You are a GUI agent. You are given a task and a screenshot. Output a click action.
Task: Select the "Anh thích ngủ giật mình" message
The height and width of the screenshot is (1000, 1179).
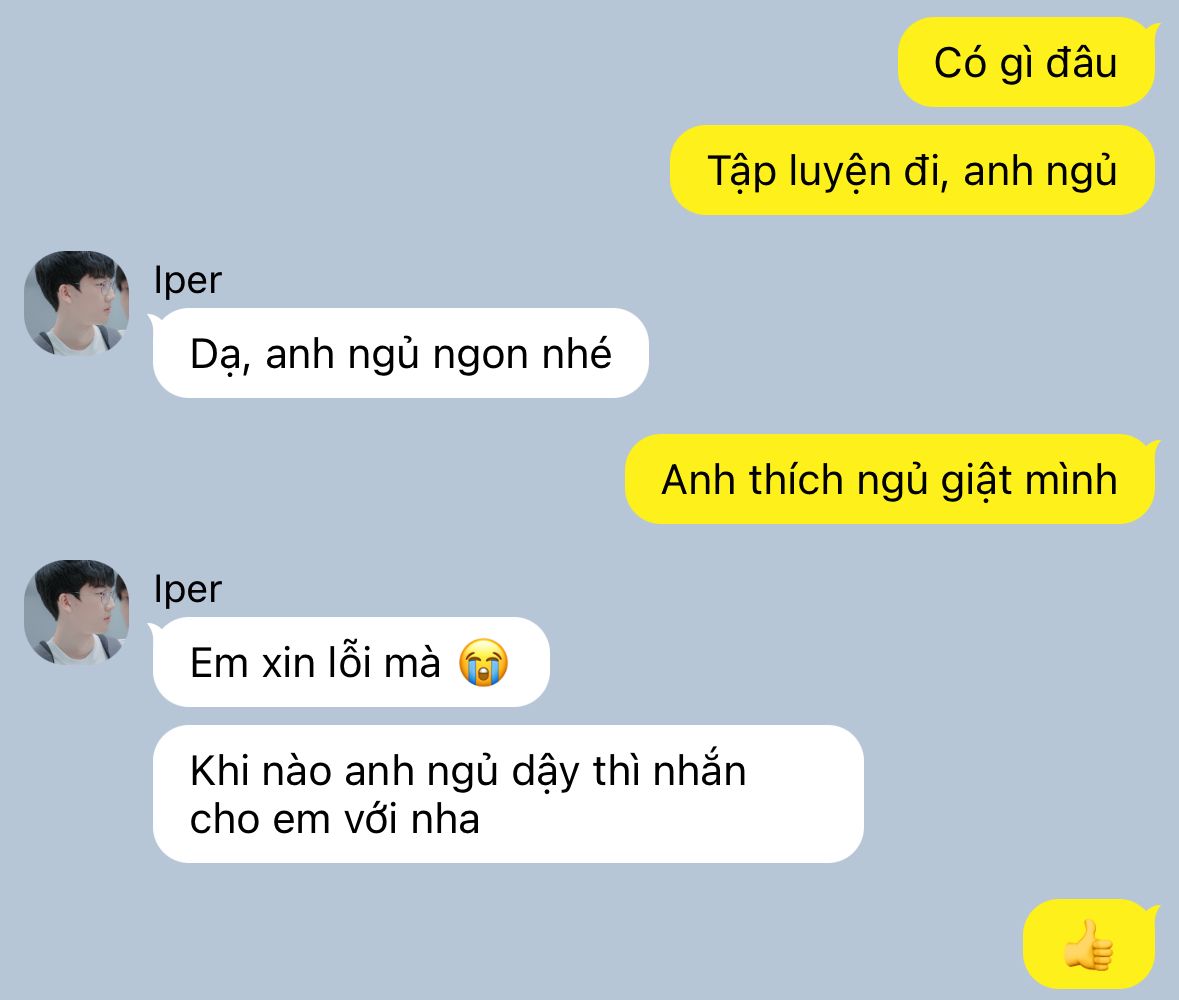(x=890, y=480)
